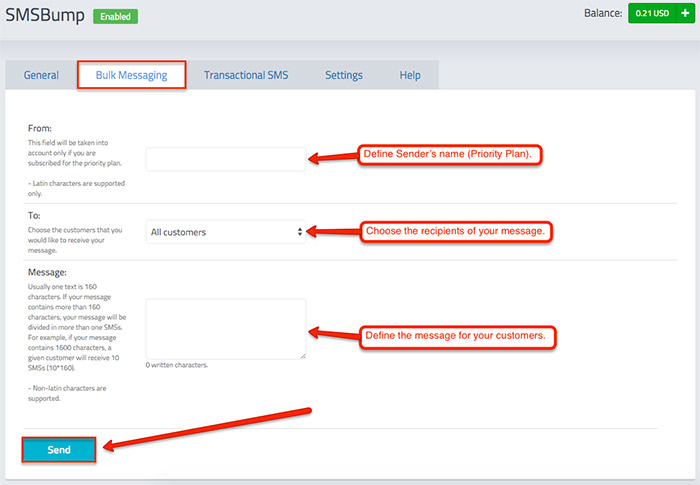Viewport: 700px width, 485px height.
Task: Click the 'From:' field label
Action: tap(40, 128)
